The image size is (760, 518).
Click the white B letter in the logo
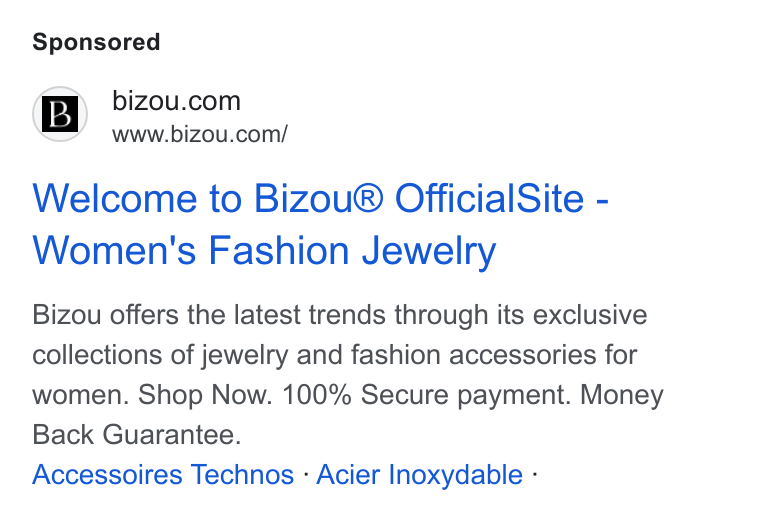tap(60, 114)
